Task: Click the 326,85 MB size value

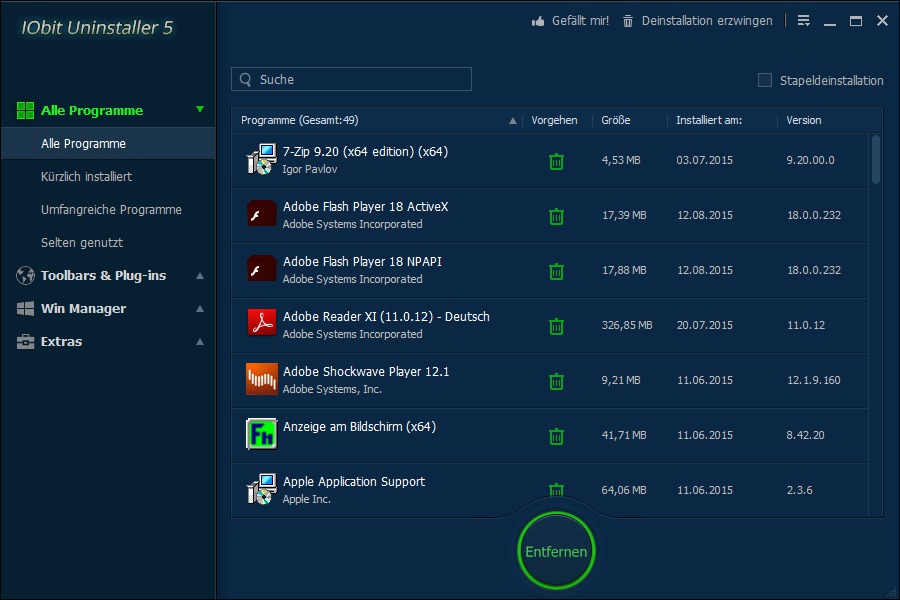Action: point(627,325)
